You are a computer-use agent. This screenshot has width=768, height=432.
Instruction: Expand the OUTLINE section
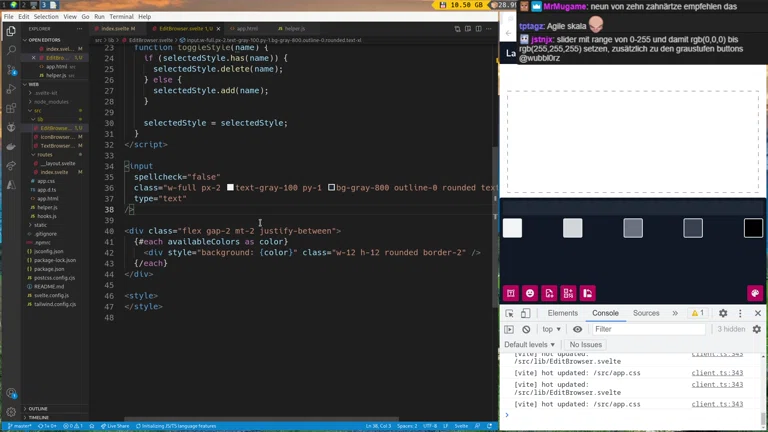pos(37,408)
